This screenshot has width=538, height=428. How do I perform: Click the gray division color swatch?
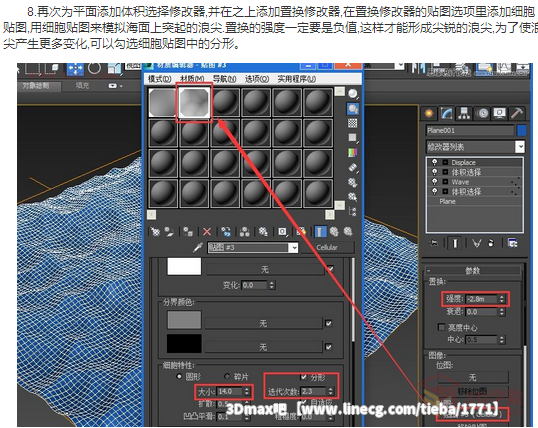coord(184,320)
